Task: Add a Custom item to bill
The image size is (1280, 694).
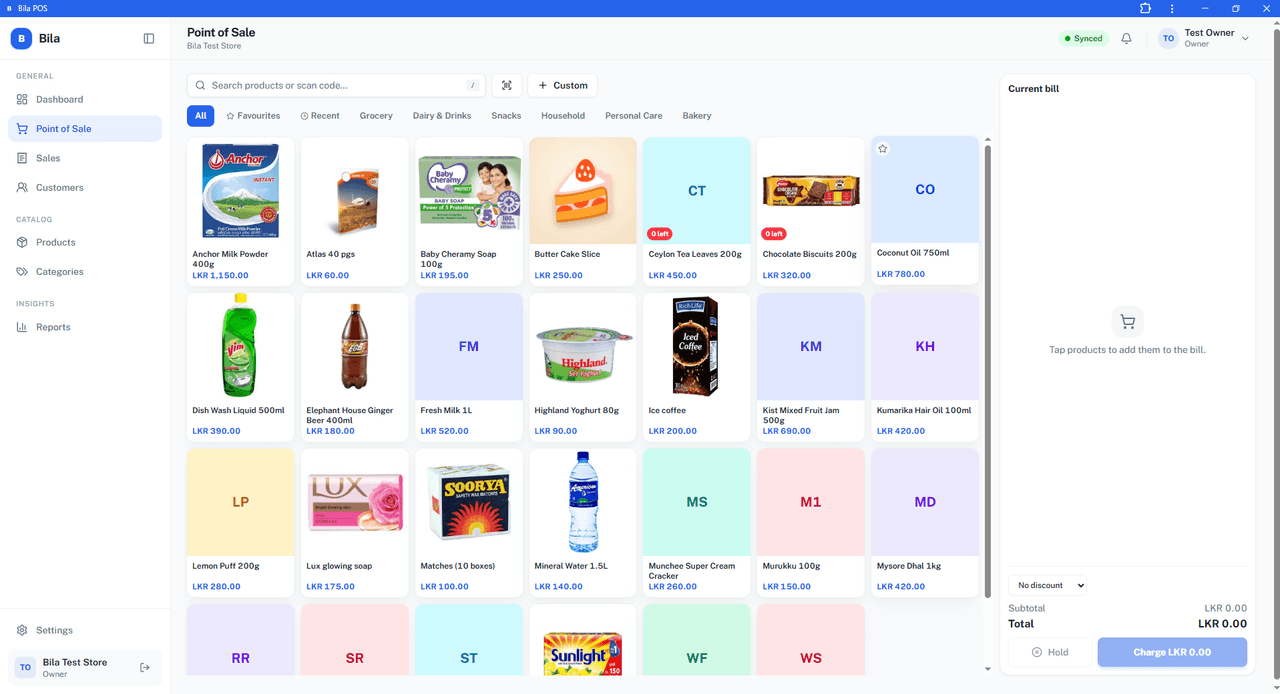Action: [563, 86]
